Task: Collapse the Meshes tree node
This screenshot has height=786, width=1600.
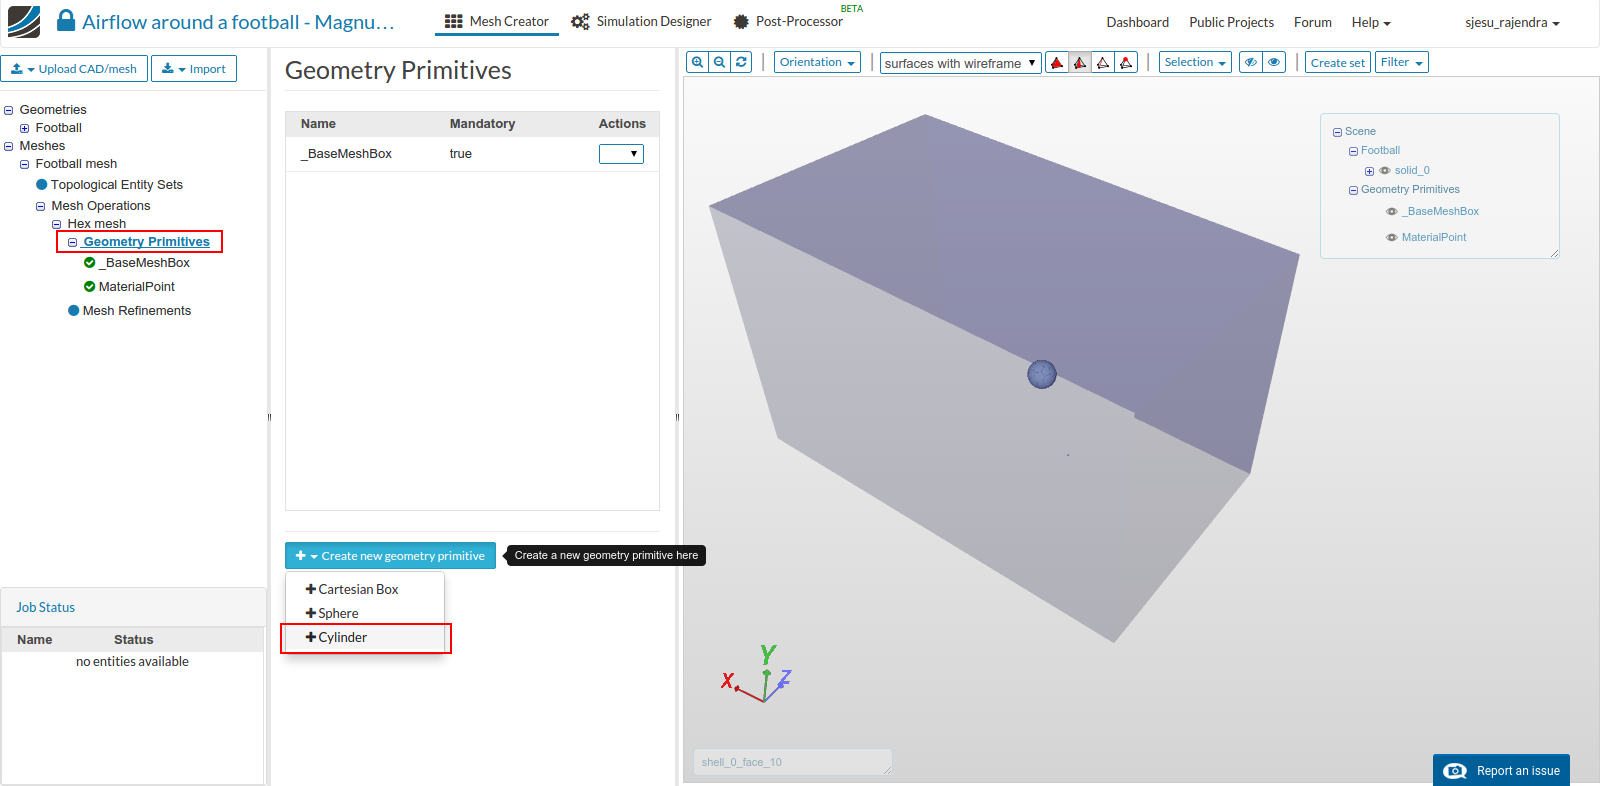Action: pyautogui.click(x=9, y=146)
